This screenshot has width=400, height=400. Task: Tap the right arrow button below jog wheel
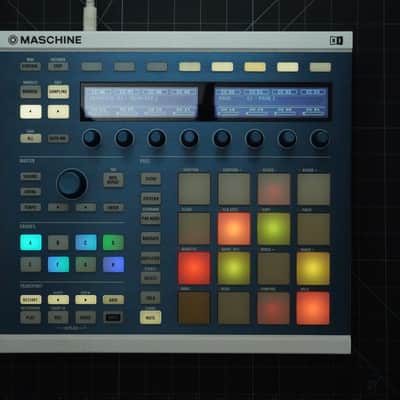86,207
